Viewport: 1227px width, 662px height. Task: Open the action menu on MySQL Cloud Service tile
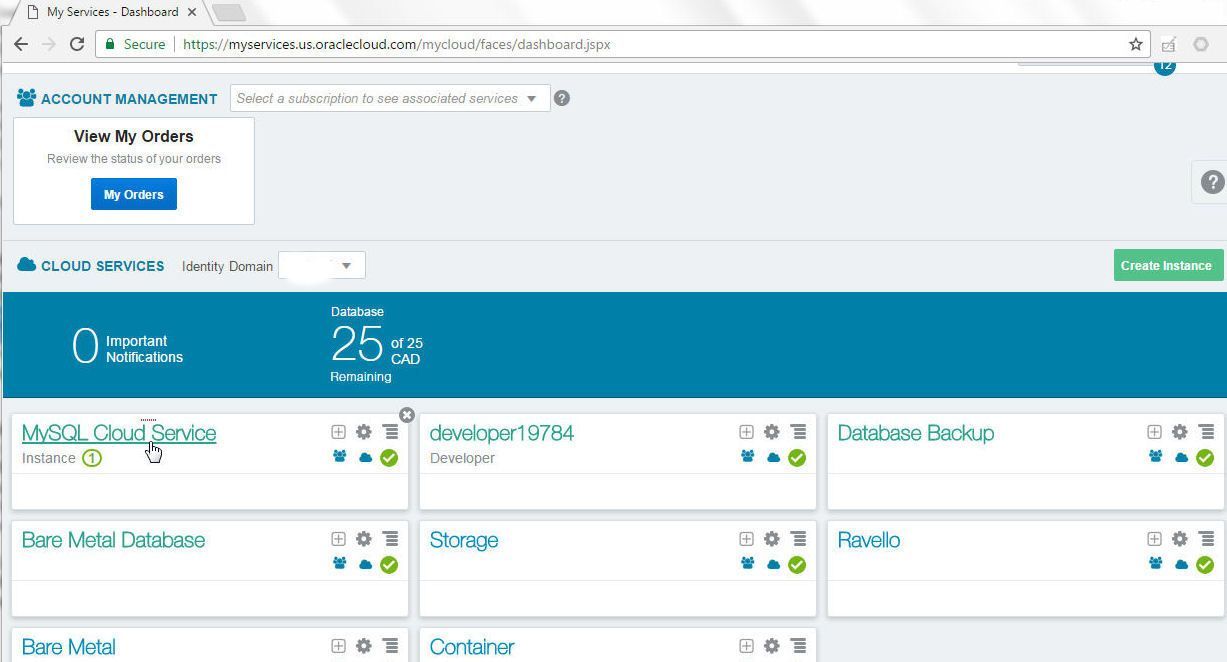[x=390, y=432]
